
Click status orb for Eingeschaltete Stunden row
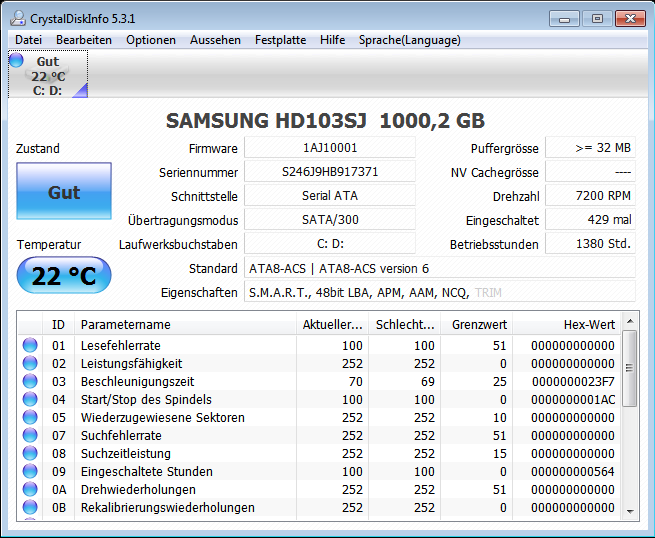[x=30, y=471]
